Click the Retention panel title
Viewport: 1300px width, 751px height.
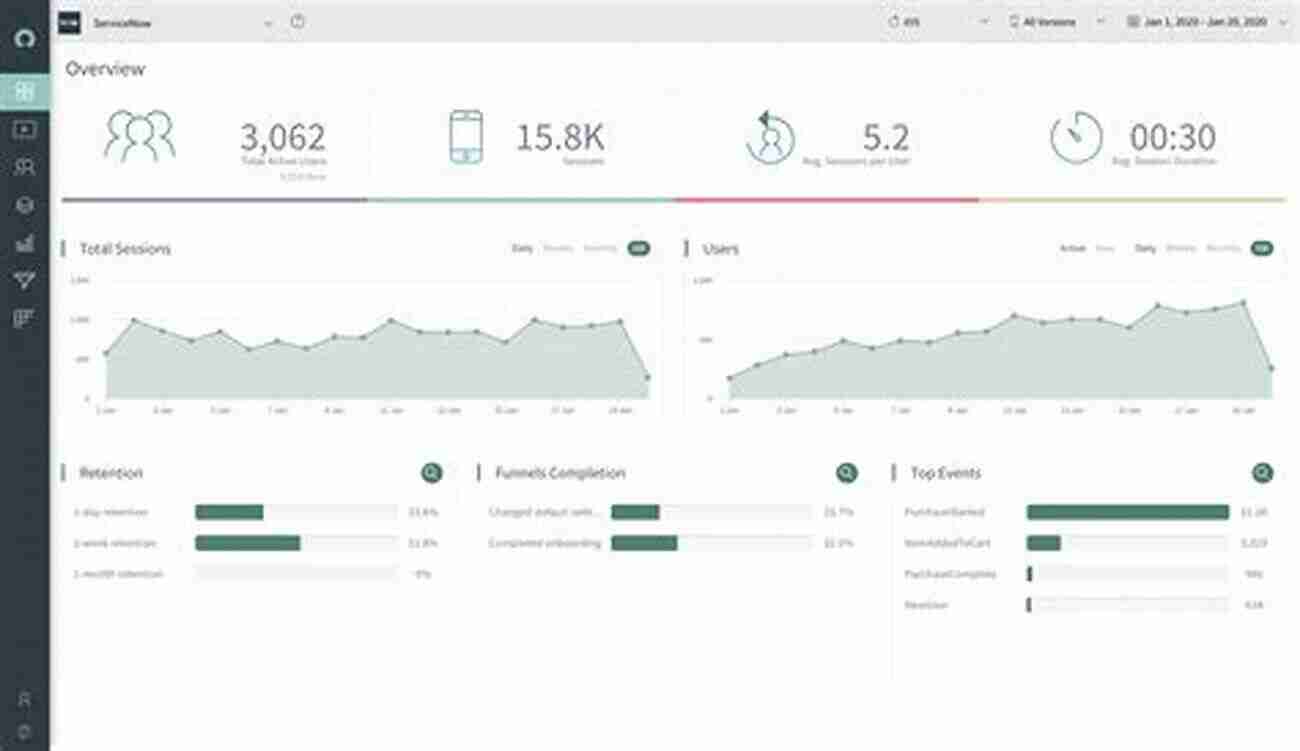[x=111, y=473]
